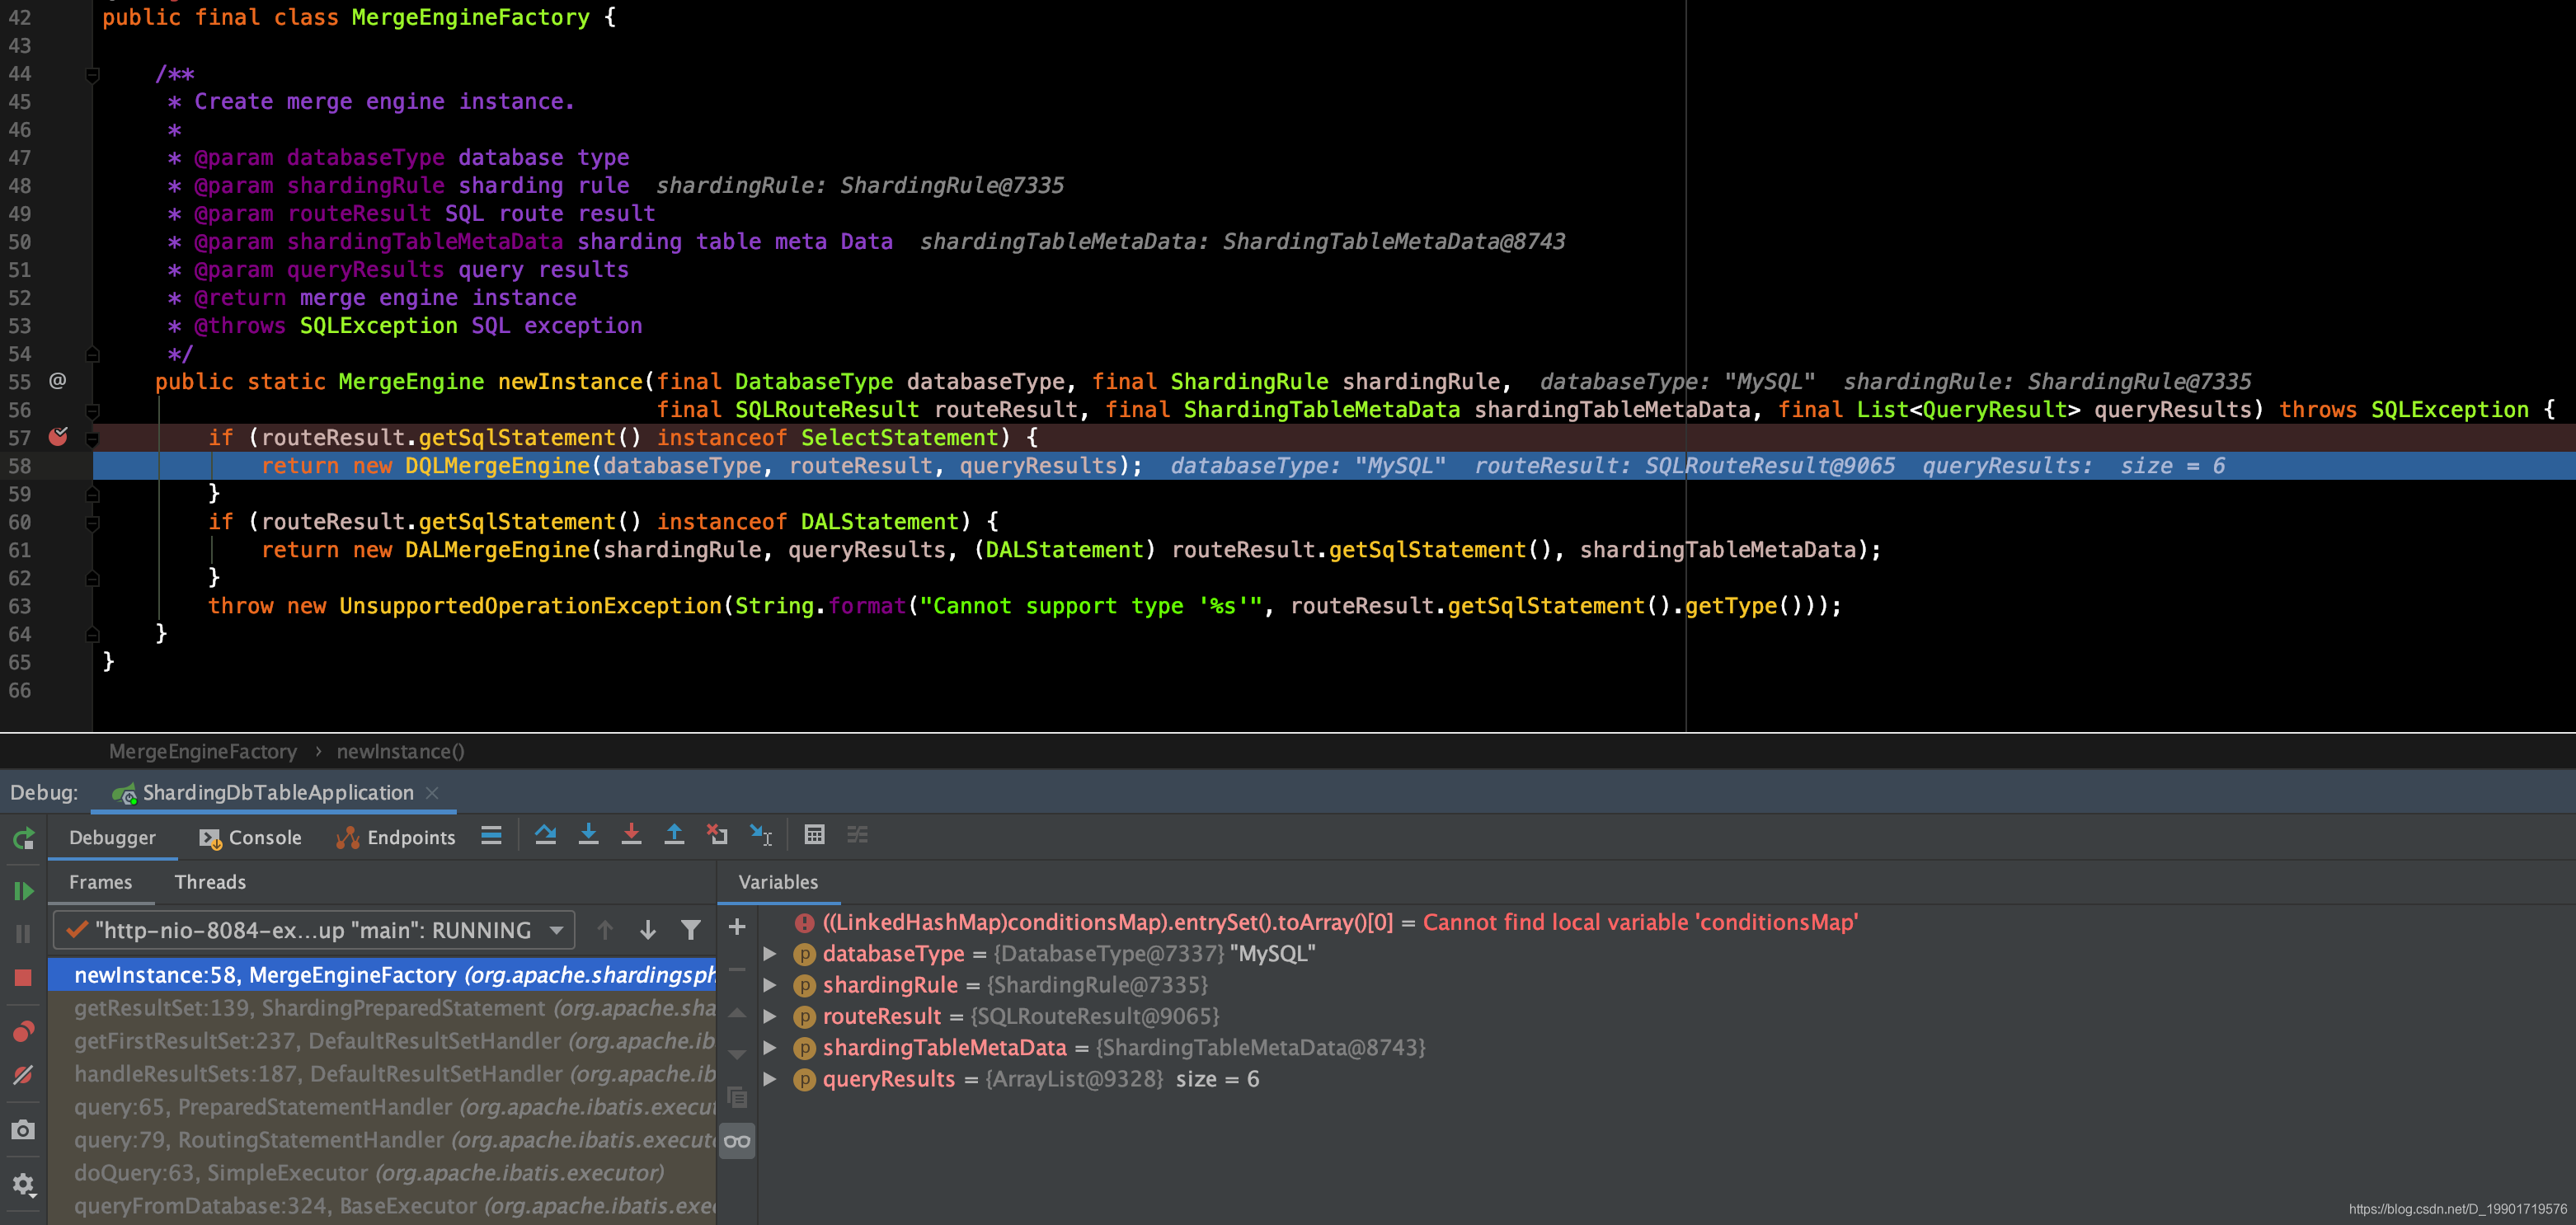This screenshot has height=1225, width=2576.
Task: Click MergeEngineFactory breadcrumb
Action: point(203,752)
